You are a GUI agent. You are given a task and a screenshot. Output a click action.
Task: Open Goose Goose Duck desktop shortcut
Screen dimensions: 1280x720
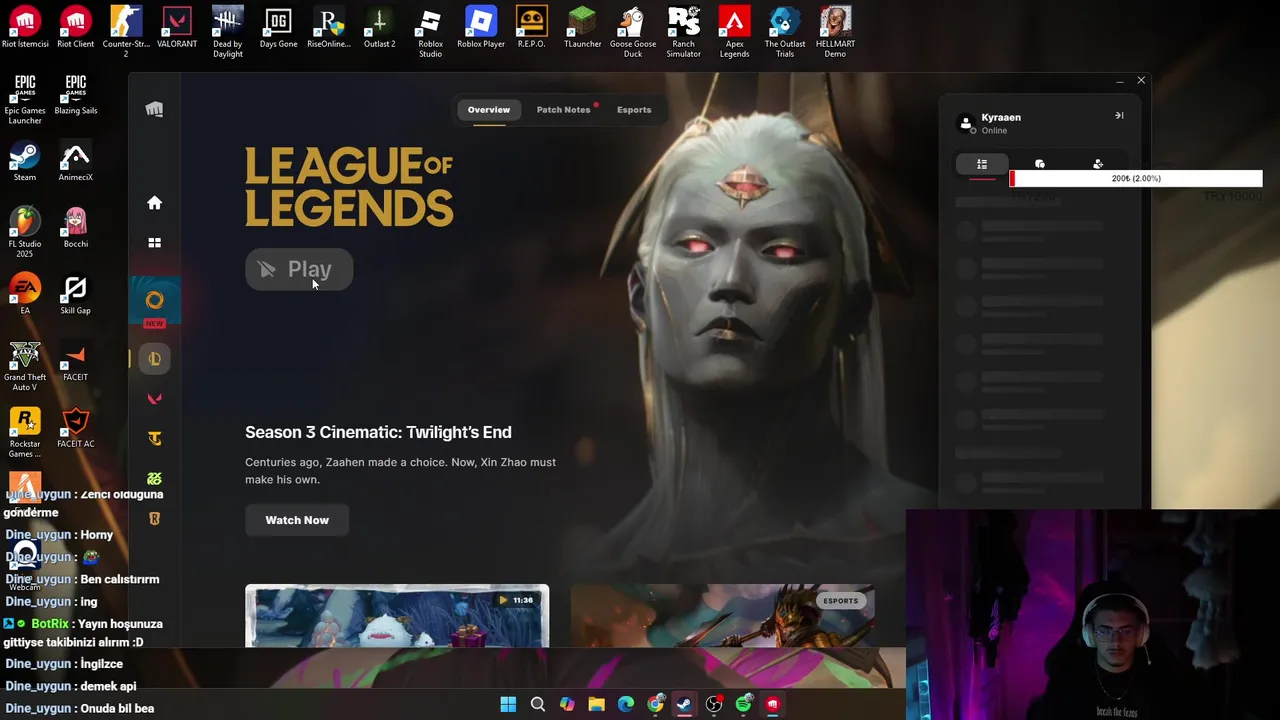633,32
